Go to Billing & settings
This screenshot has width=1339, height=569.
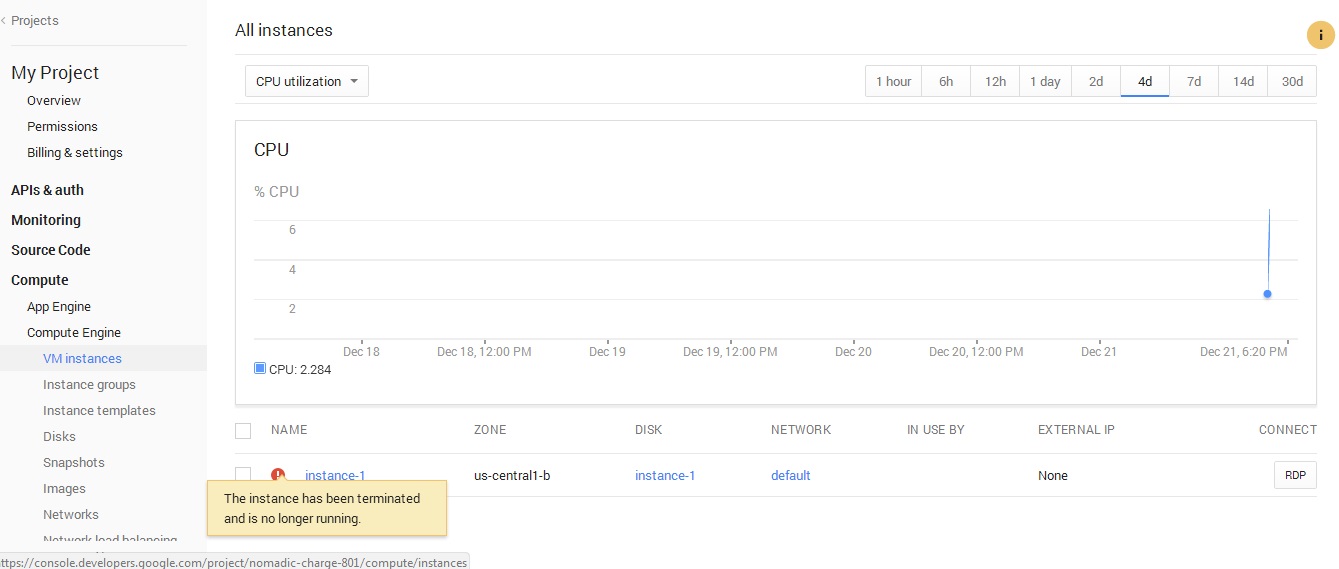pos(75,153)
